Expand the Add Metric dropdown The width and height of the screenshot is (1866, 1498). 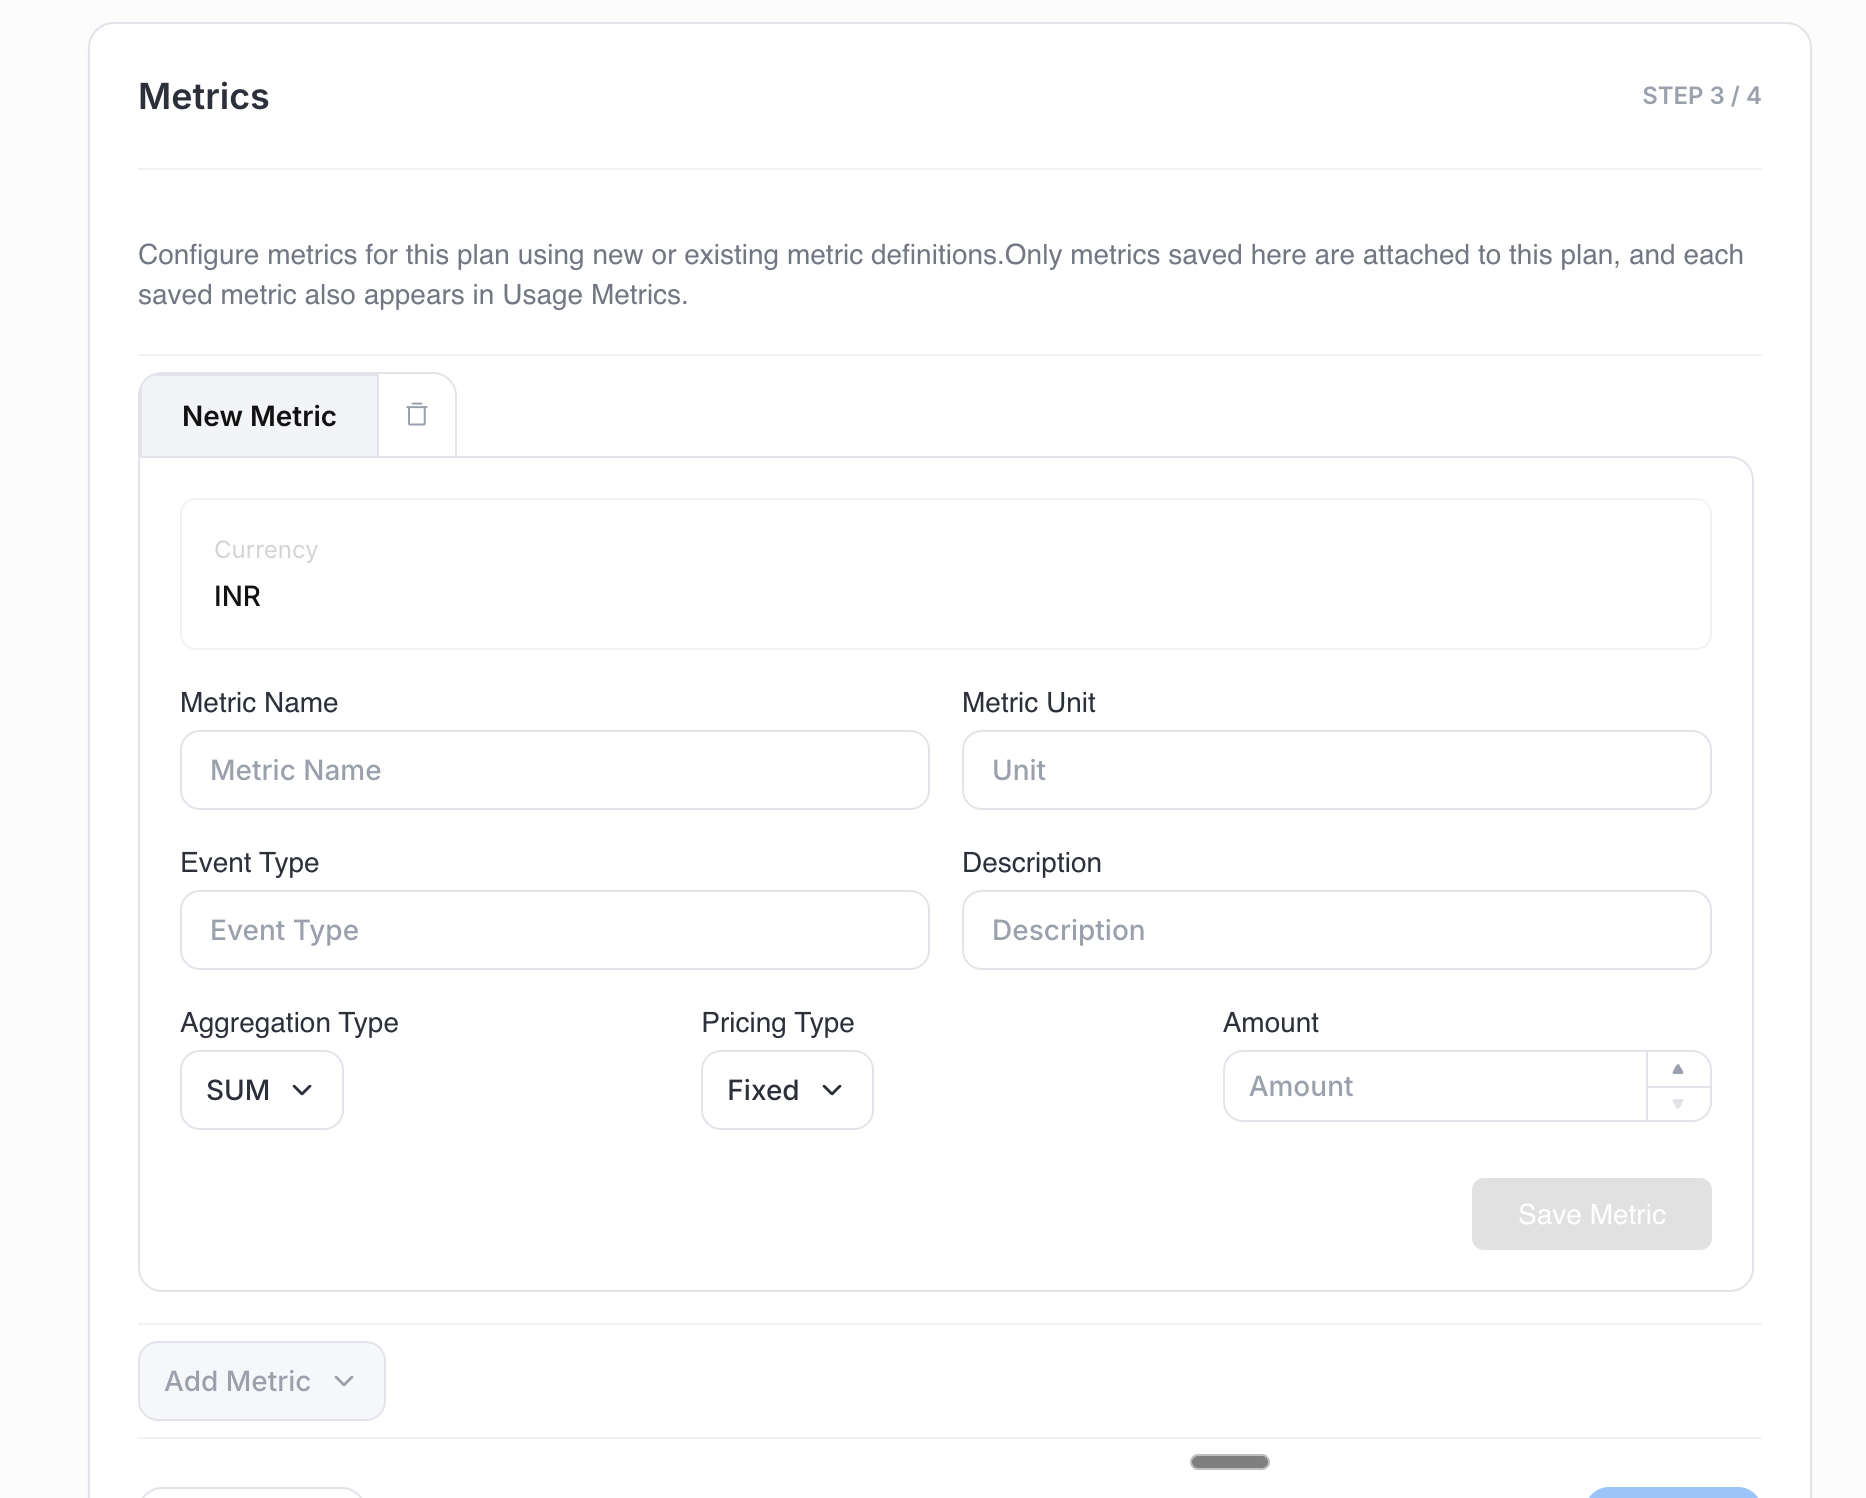(262, 1381)
